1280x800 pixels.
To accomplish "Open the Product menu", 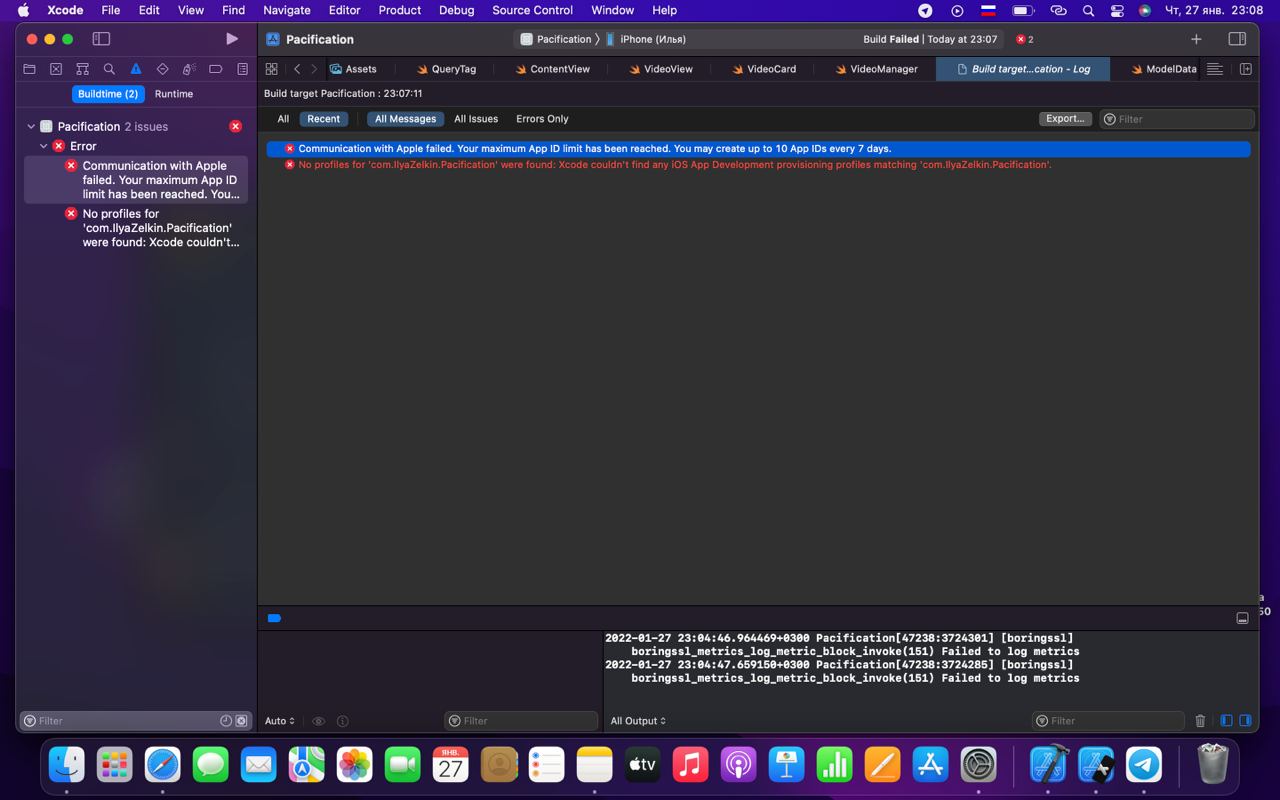I will click(399, 10).
